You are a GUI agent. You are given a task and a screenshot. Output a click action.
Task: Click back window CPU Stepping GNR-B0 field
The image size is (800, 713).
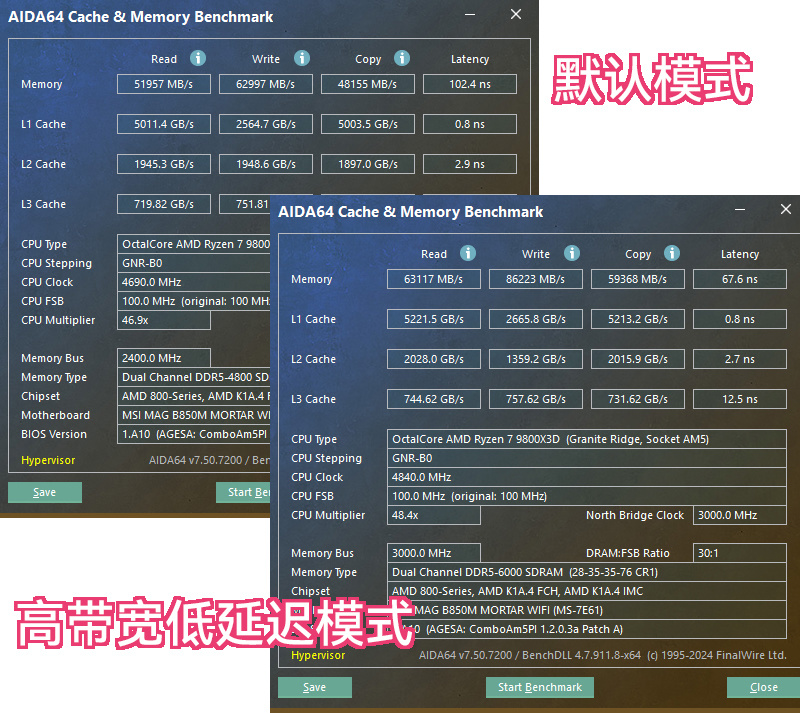point(194,263)
